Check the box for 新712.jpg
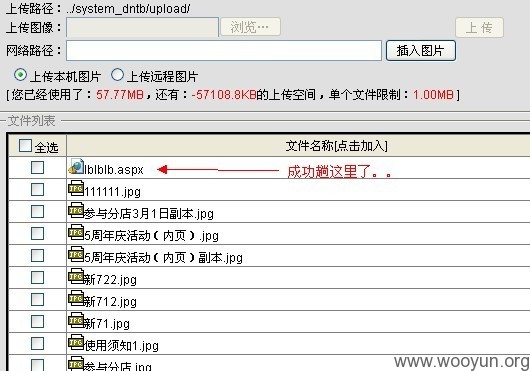The image size is (530, 371). (x=37, y=299)
